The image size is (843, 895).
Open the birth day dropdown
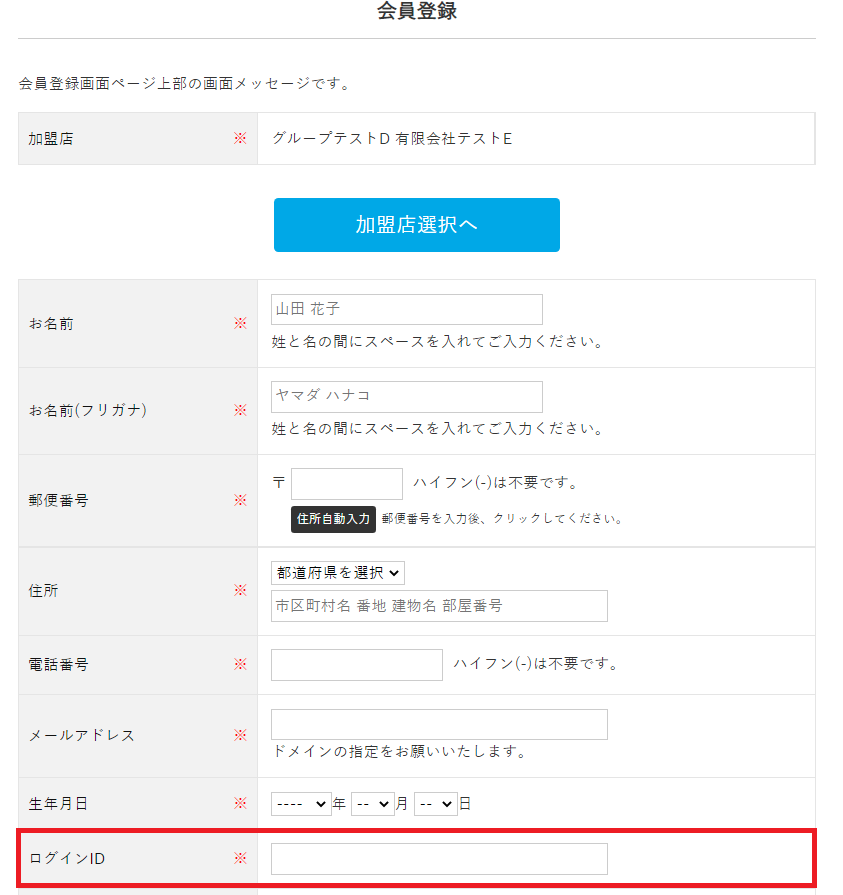(435, 803)
